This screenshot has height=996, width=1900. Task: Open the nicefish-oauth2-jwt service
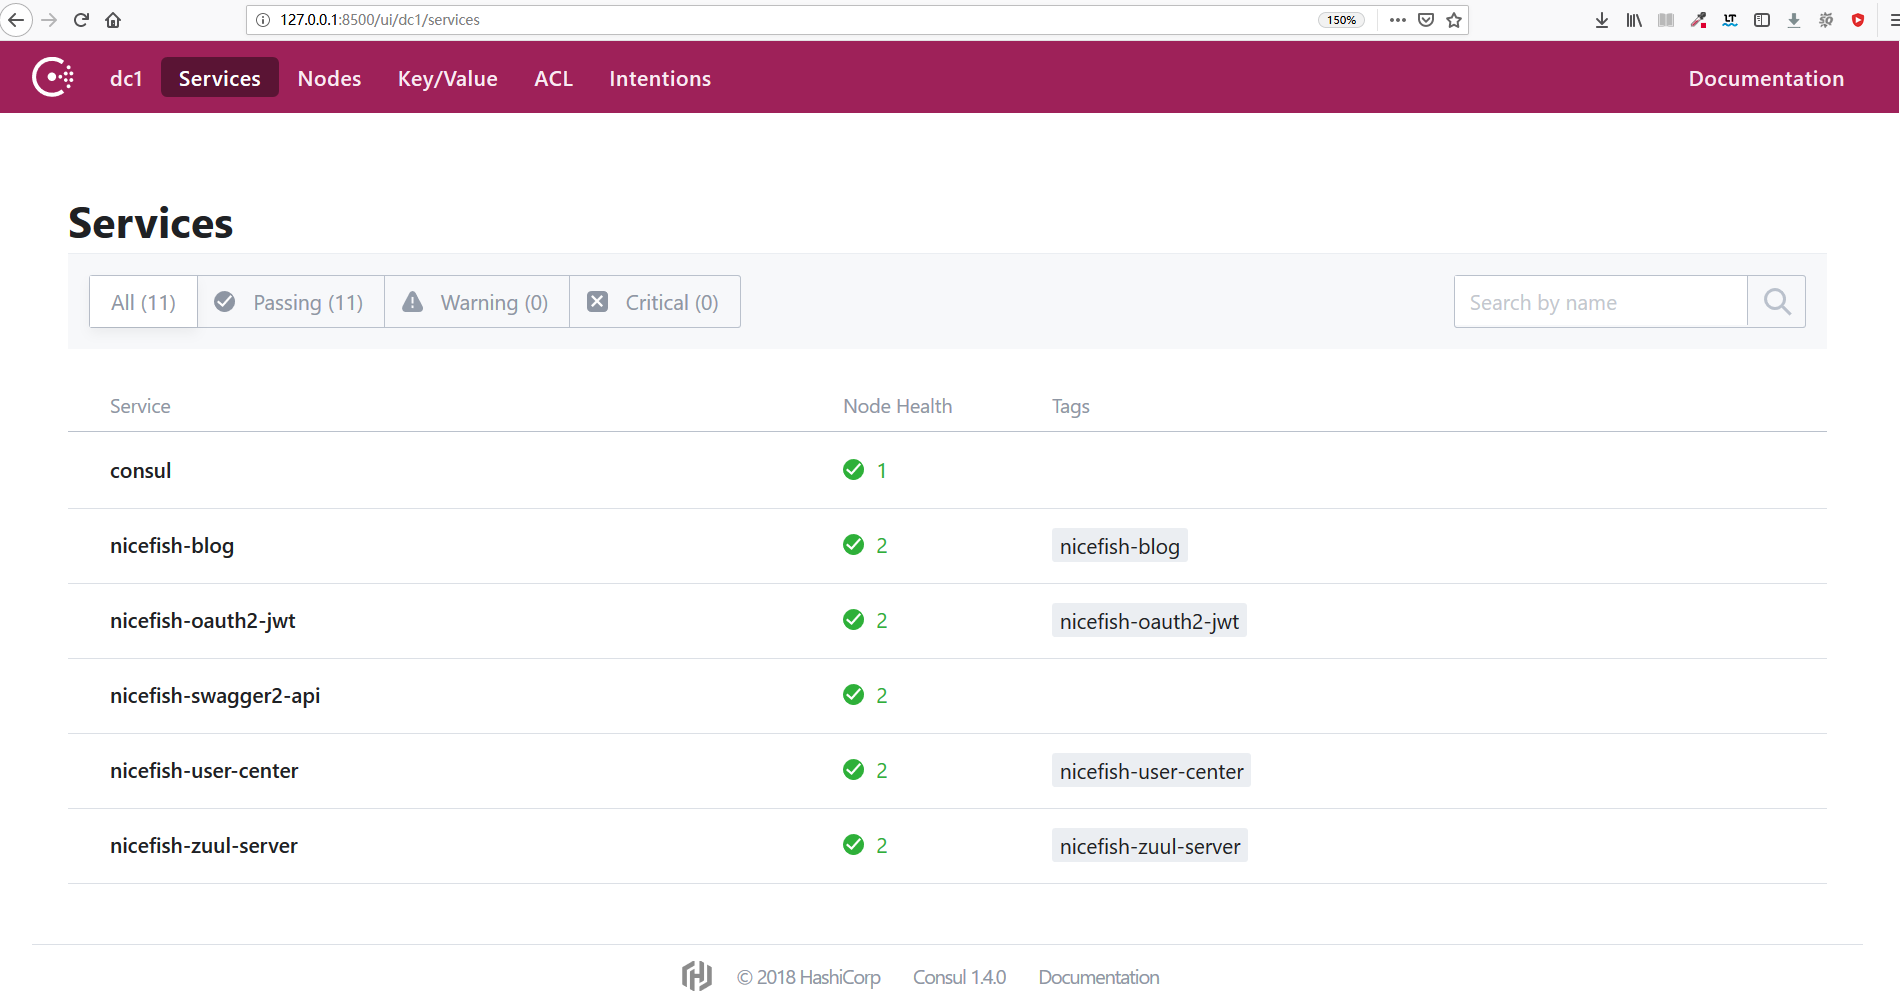(x=203, y=620)
